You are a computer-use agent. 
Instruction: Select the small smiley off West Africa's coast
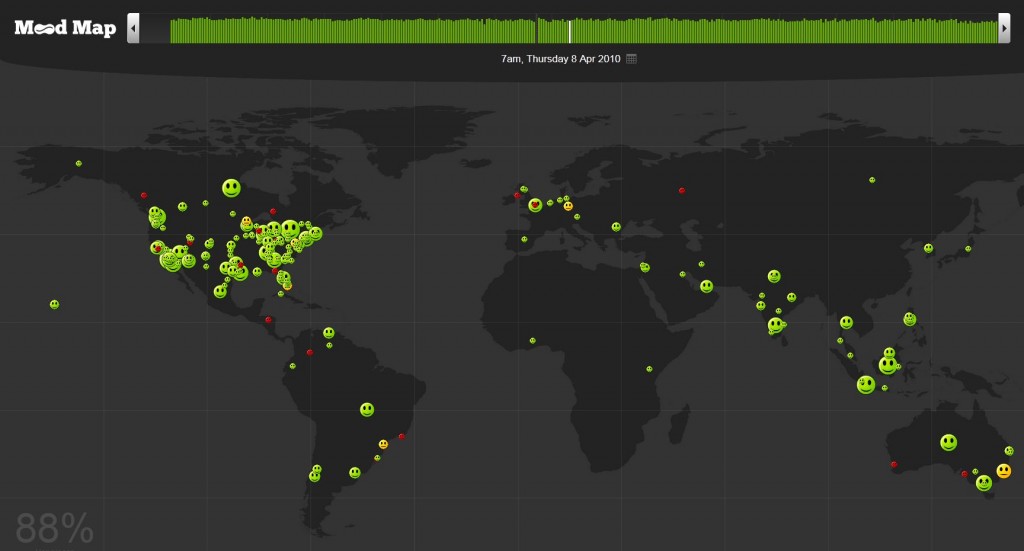pyautogui.click(x=532, y=340)
